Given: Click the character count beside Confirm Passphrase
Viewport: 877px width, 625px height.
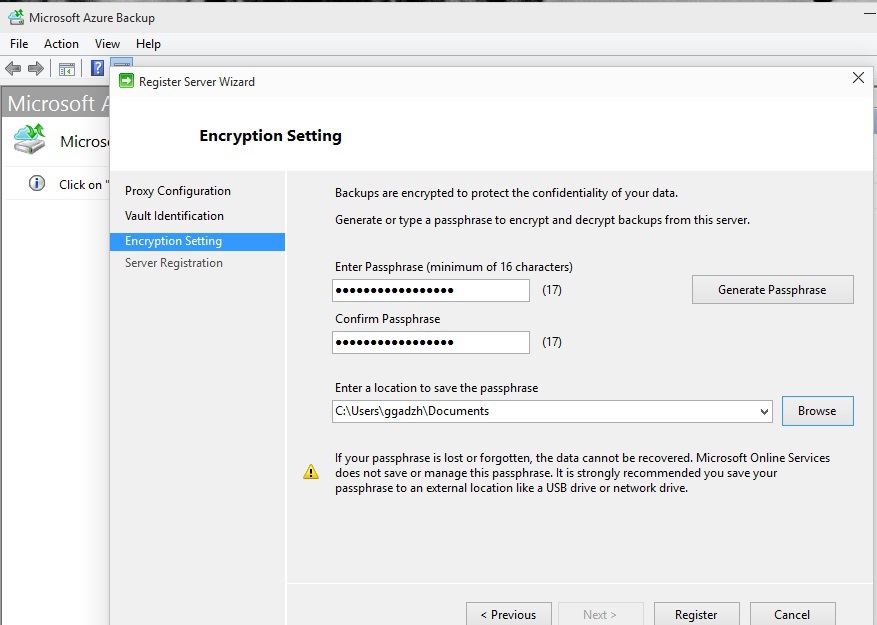Looking at the screenshot, I should (551, 342).
